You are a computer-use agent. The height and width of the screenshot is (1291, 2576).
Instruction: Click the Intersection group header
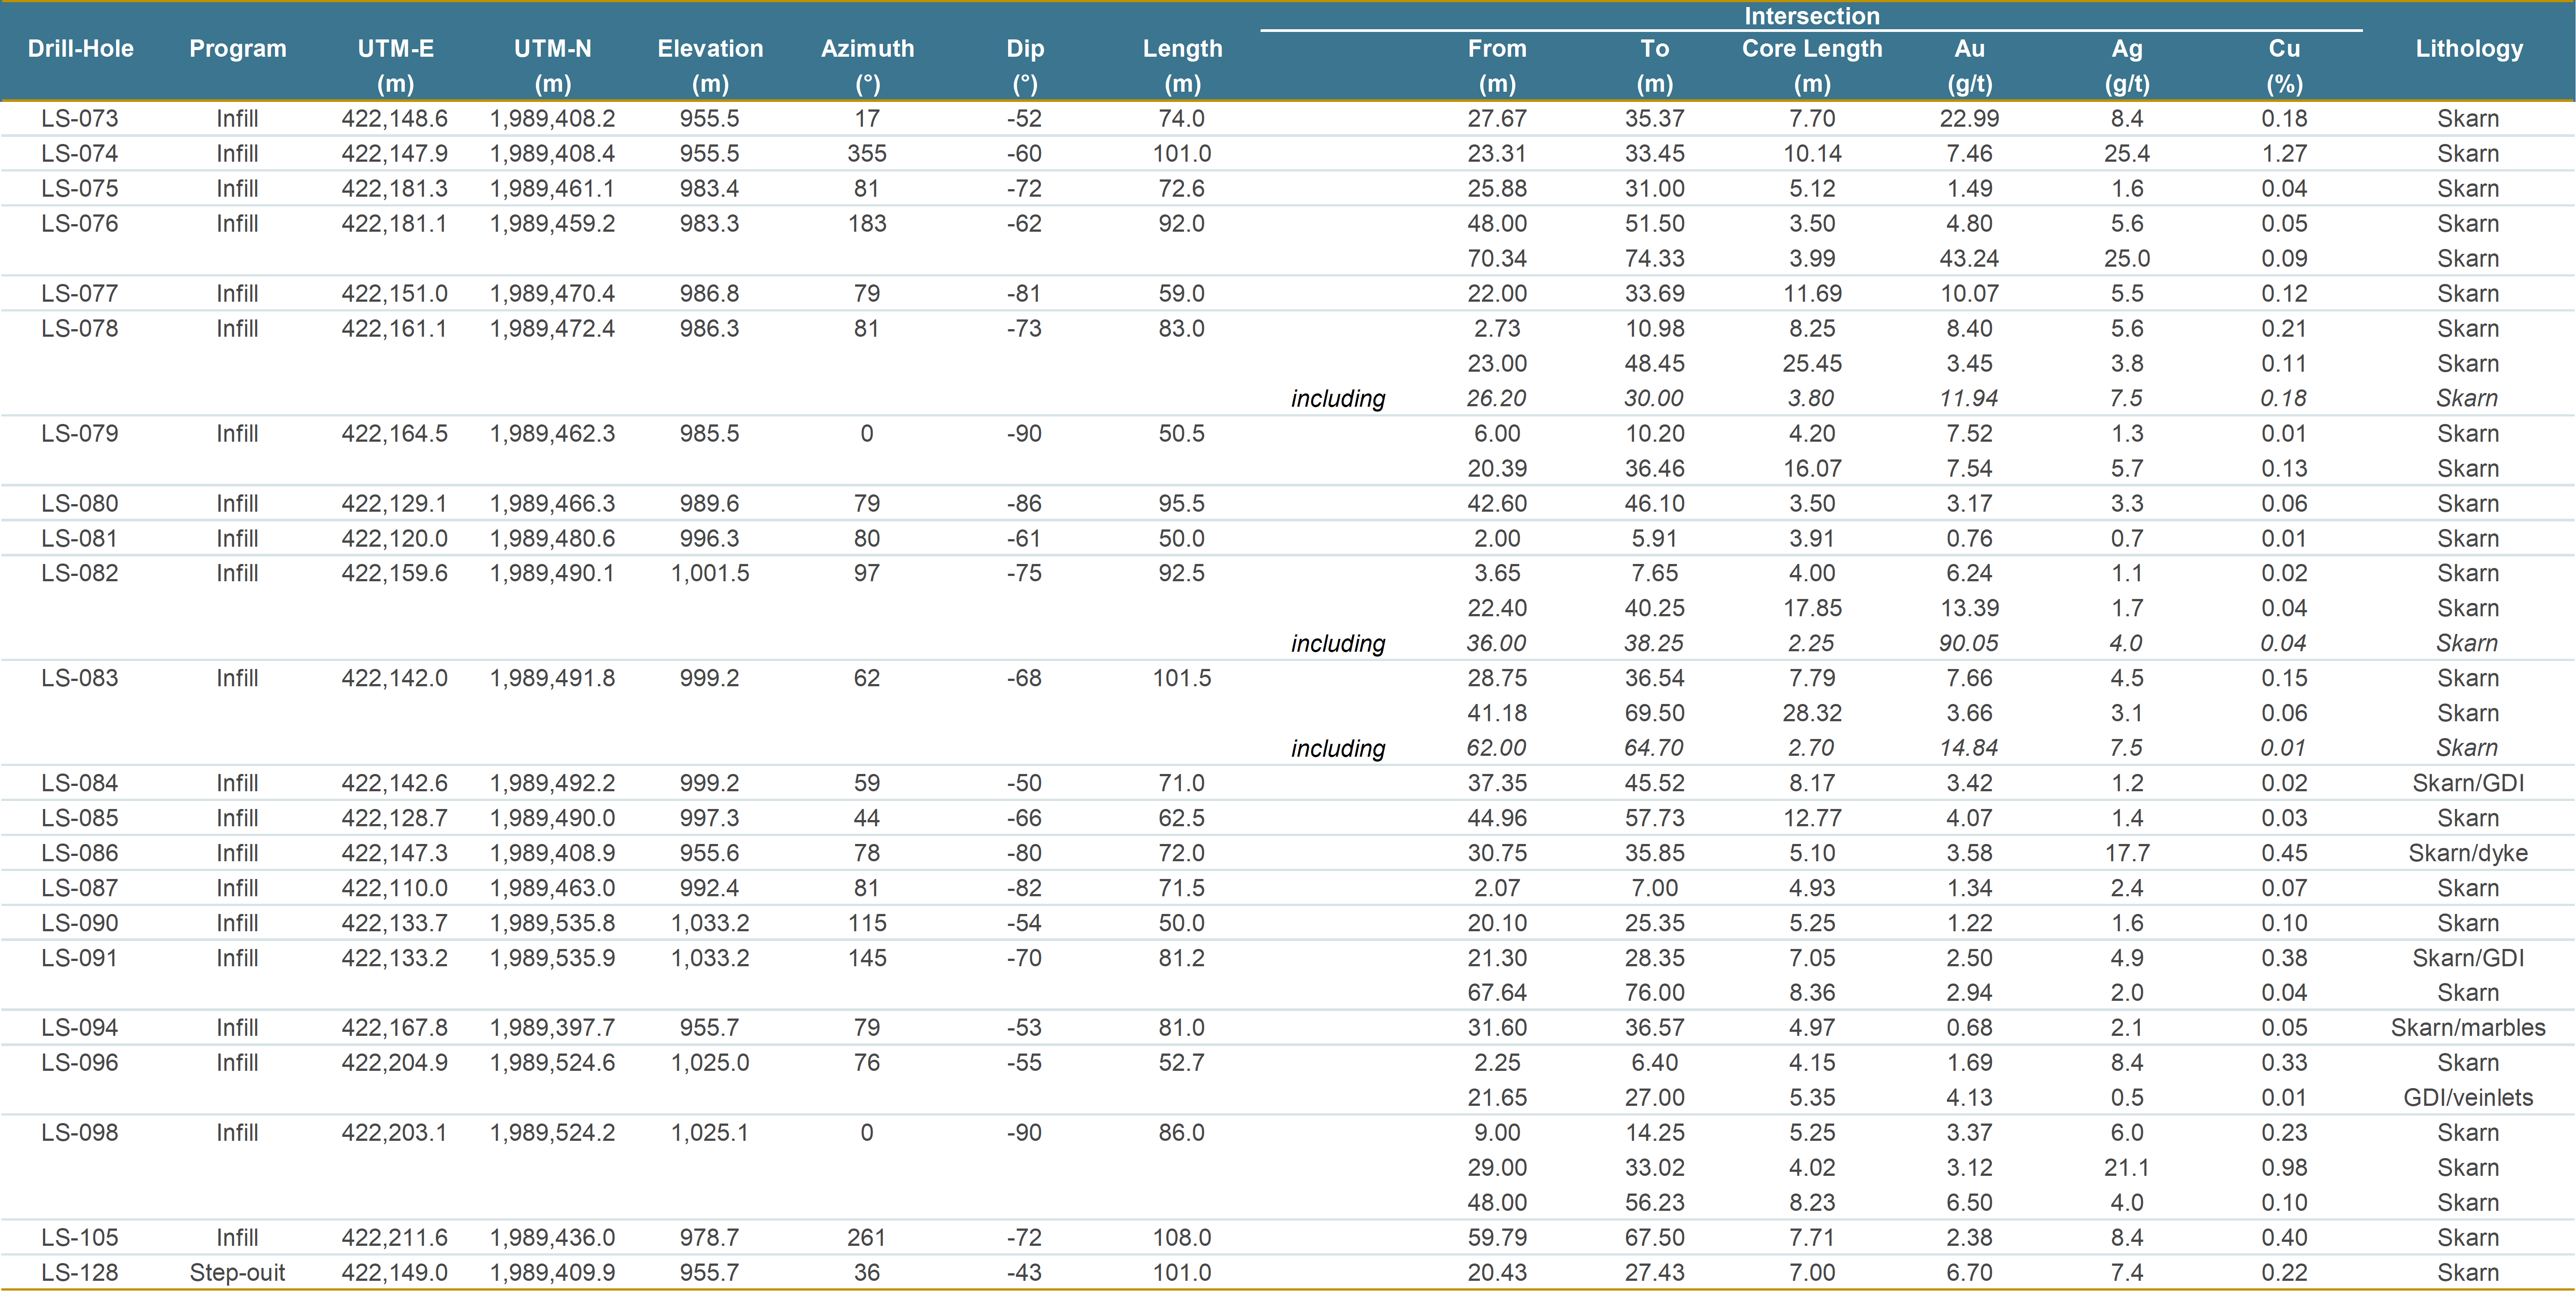coord(1812,16)
